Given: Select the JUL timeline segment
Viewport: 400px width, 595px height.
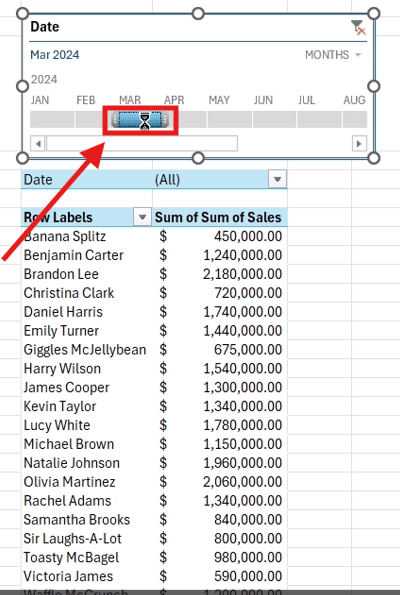Looking at the screenshot, I should point(319,119).
